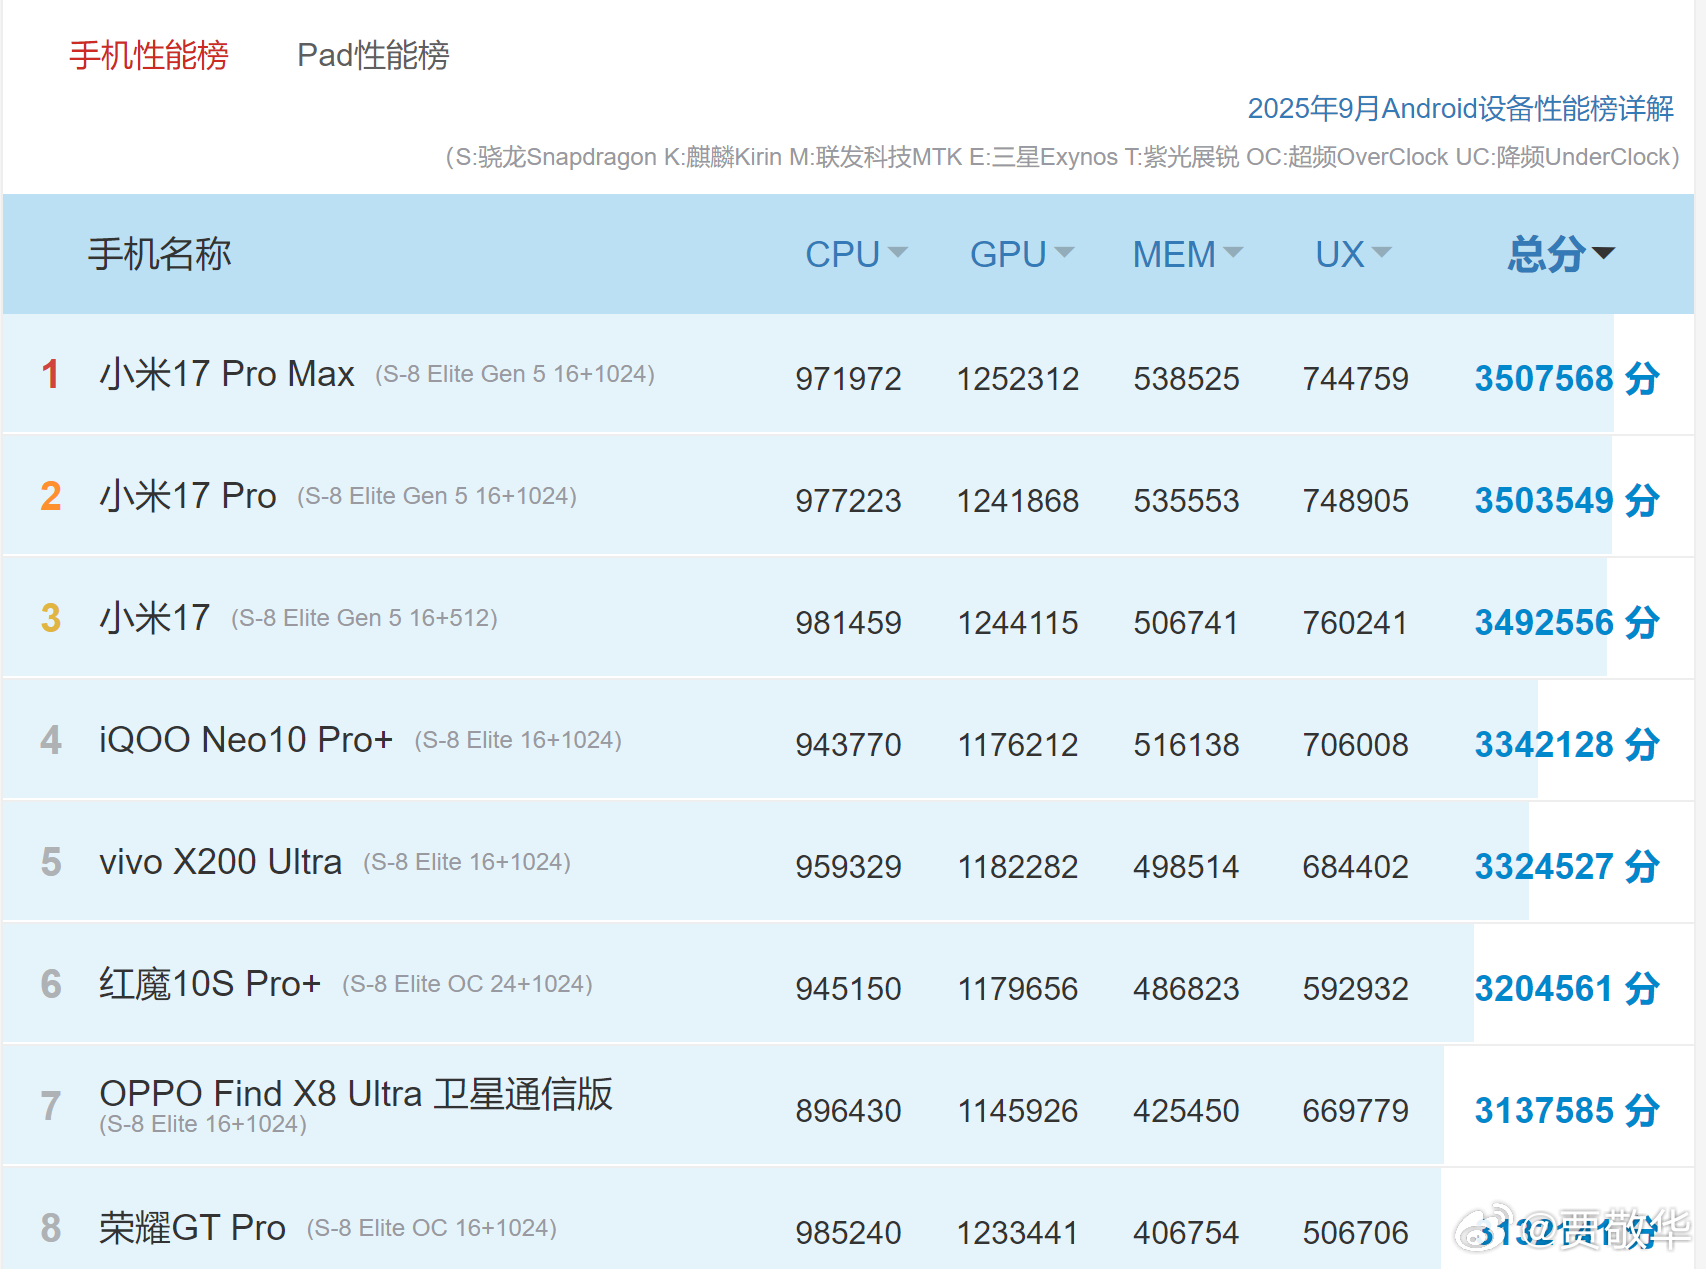Click the (S-8 Elite Gen 5 16+512) spec label
Image resolution: width=1706 pixels, height=1269 pixels.
coord(364,618)
